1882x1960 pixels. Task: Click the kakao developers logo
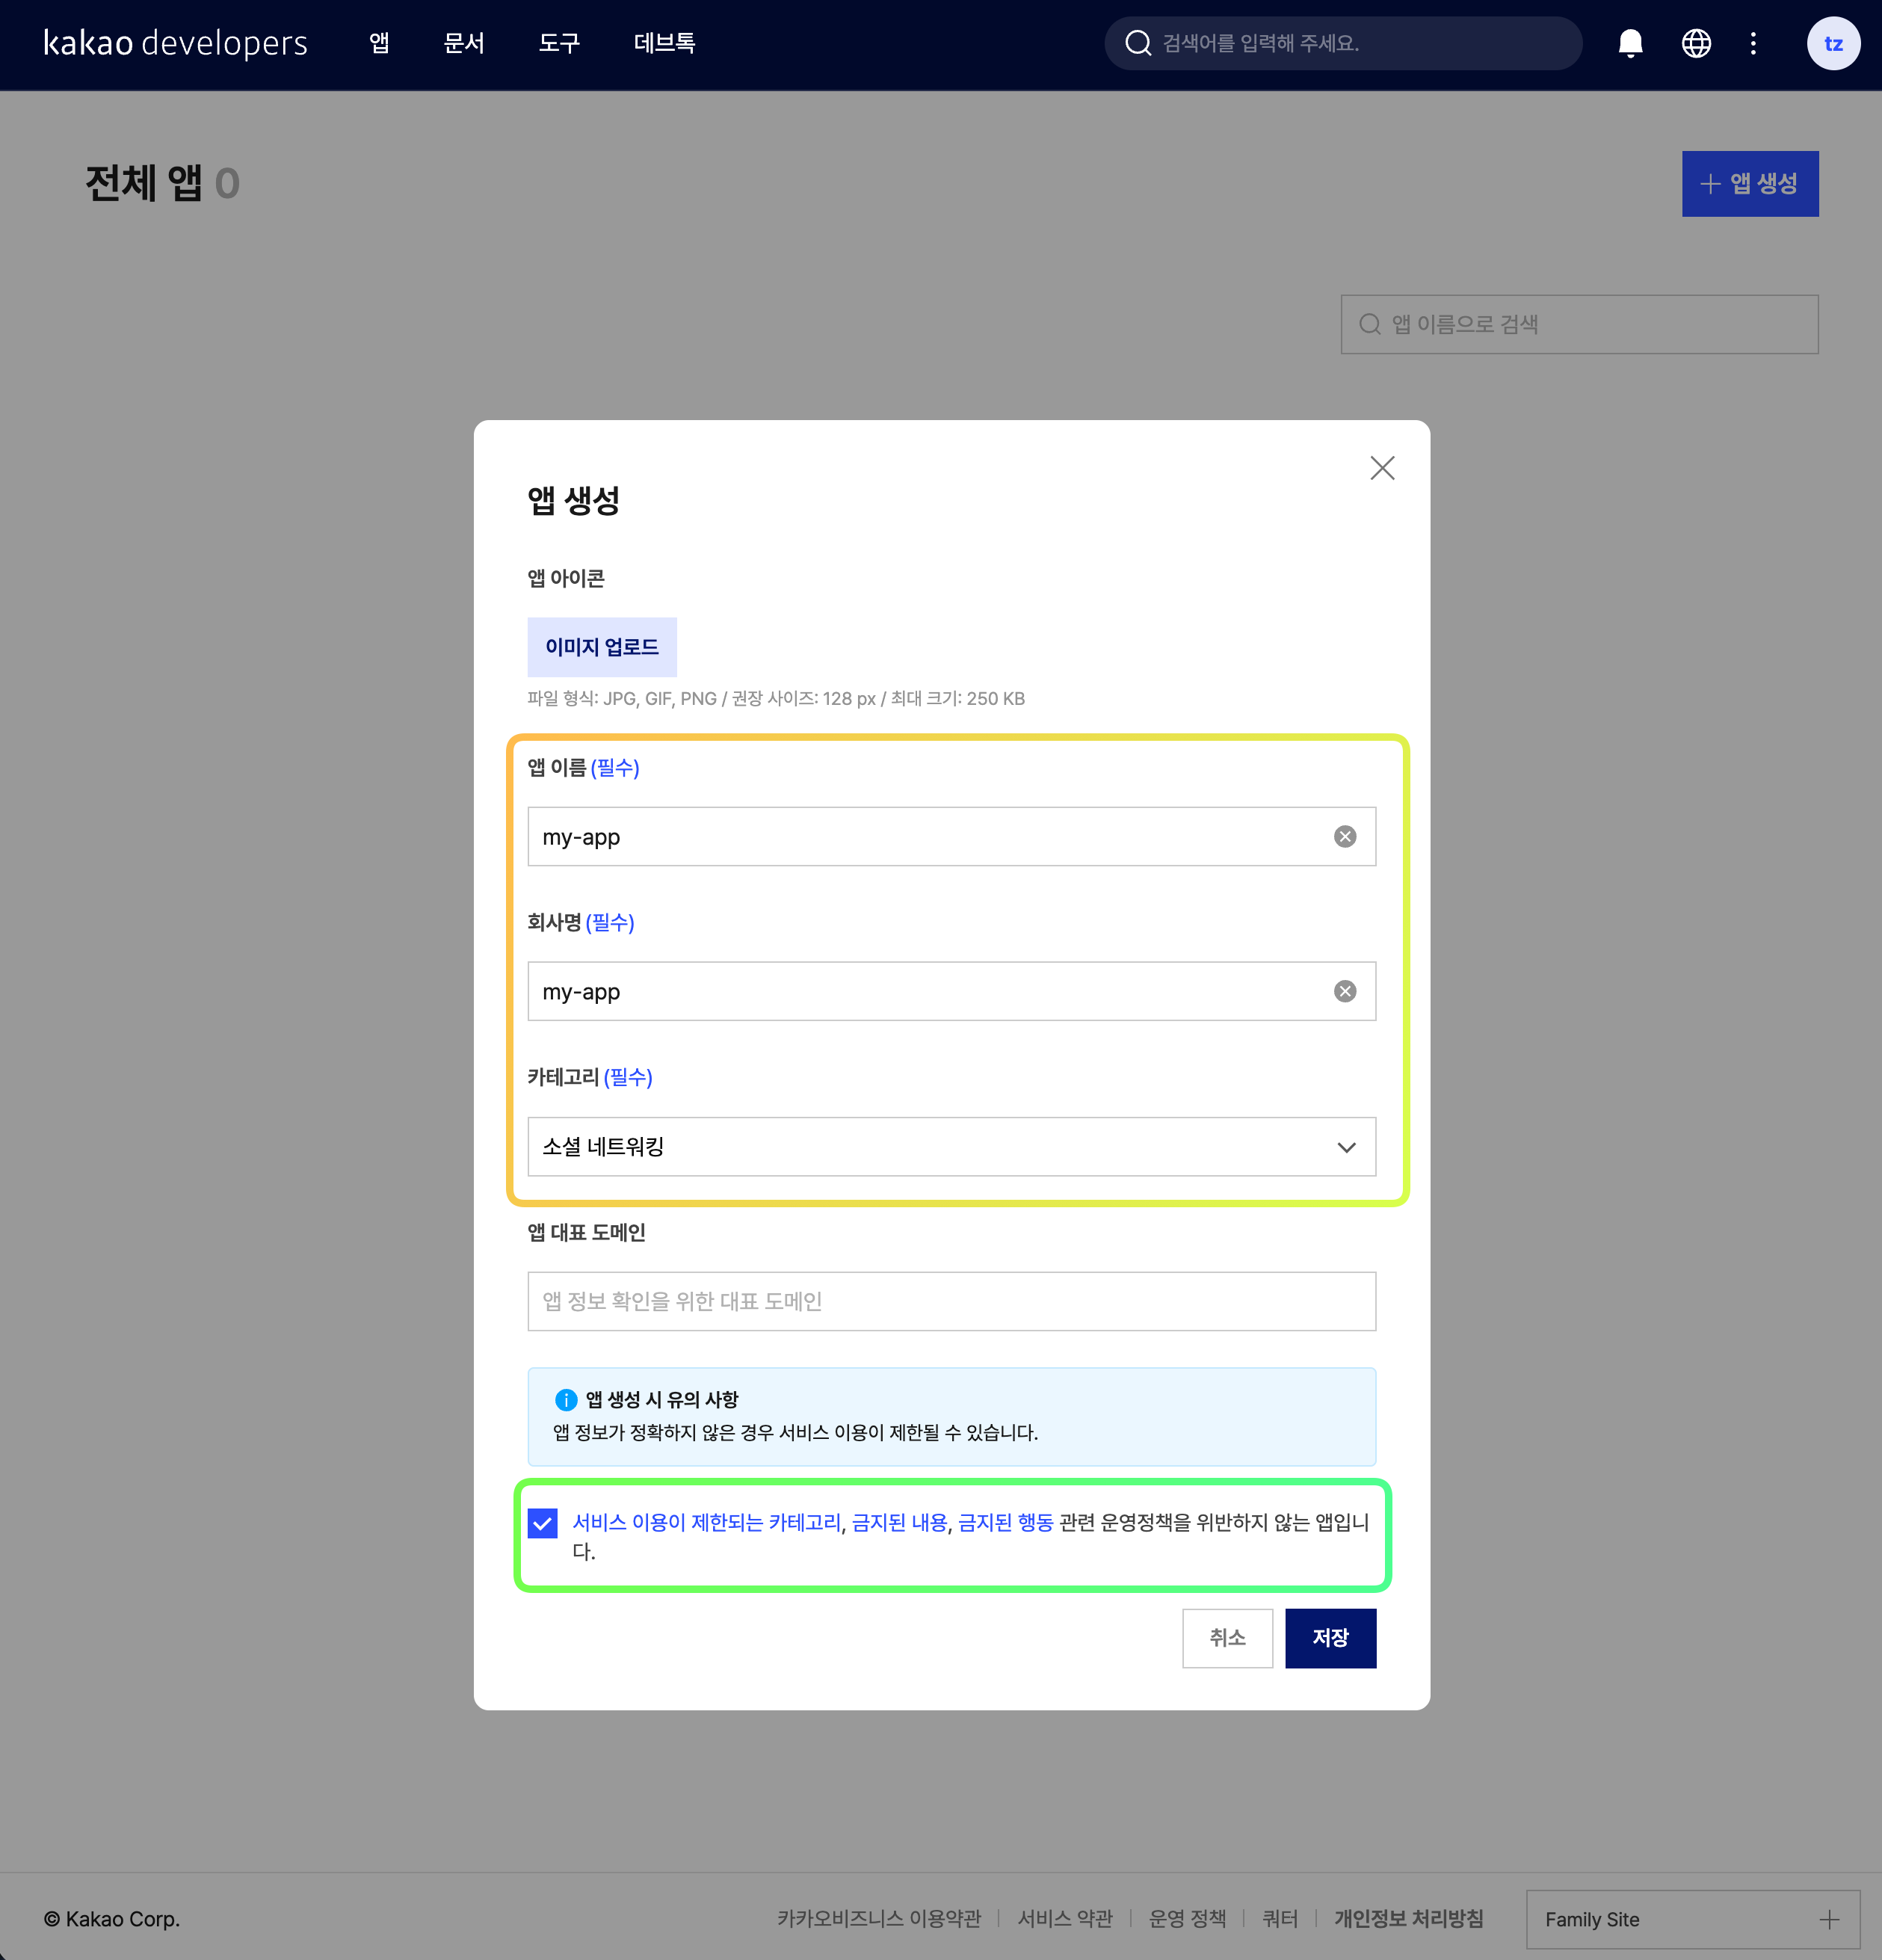[176, 43]
